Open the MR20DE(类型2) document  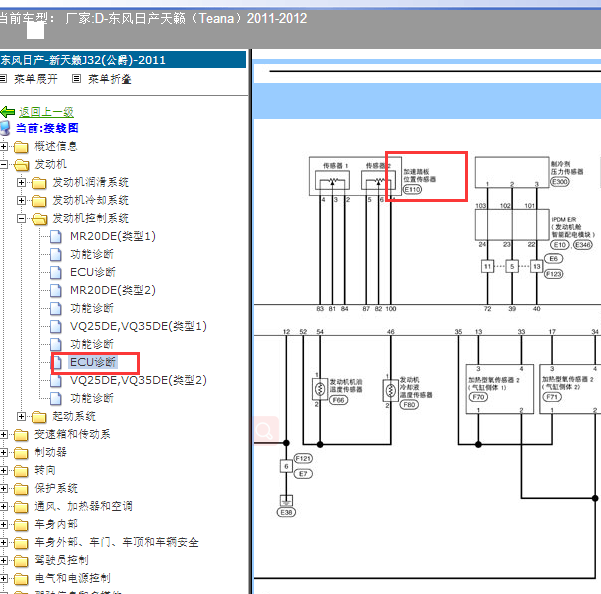click(113, 290)
